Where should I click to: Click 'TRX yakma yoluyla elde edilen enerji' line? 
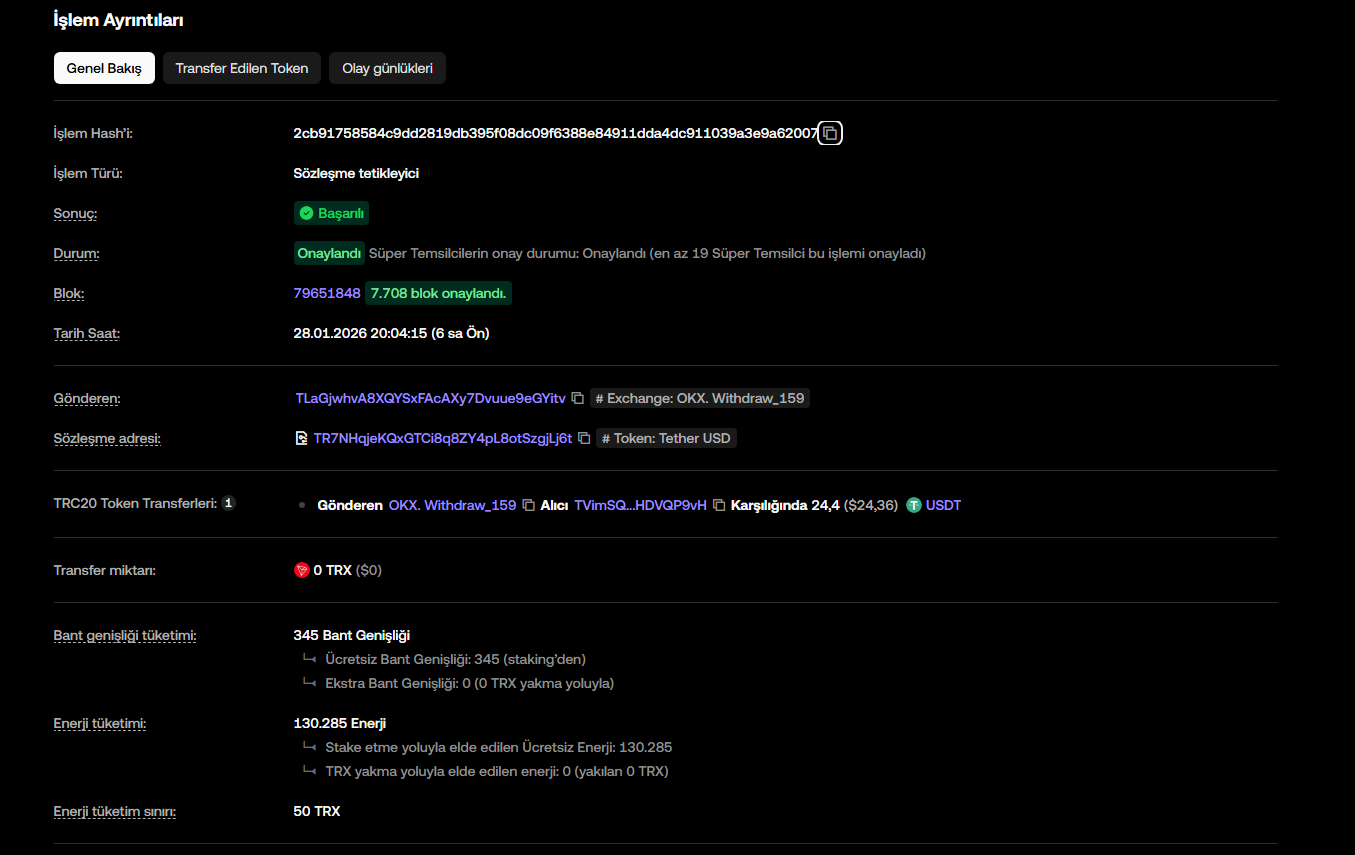pos(496,771)
